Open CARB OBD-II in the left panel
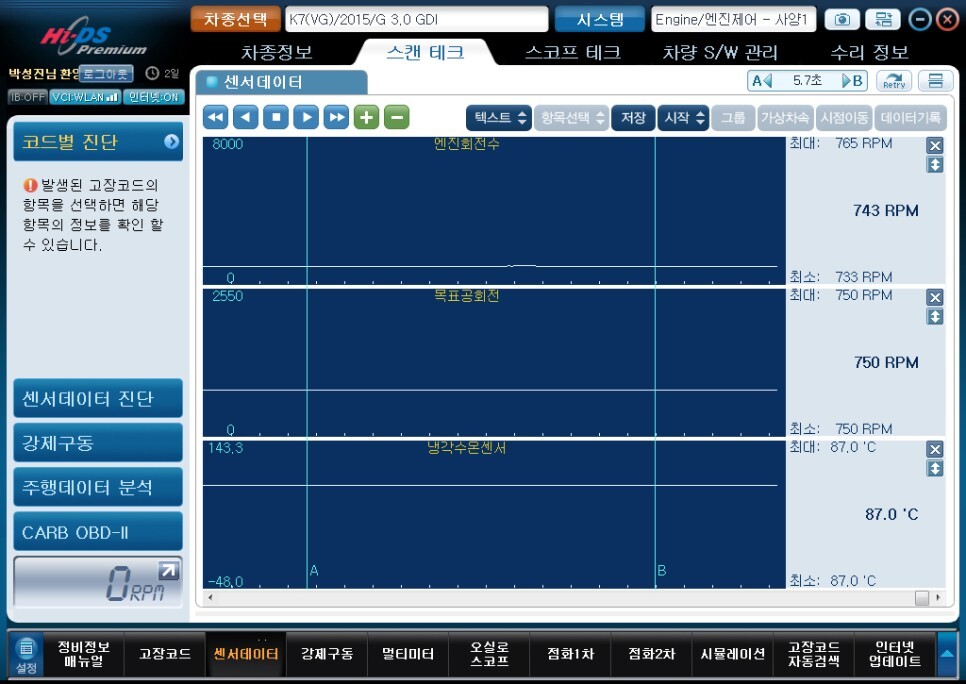 point(98,532)
